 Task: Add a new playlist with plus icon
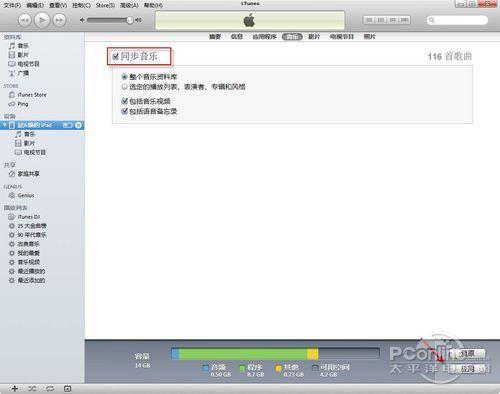pos(15,389)
